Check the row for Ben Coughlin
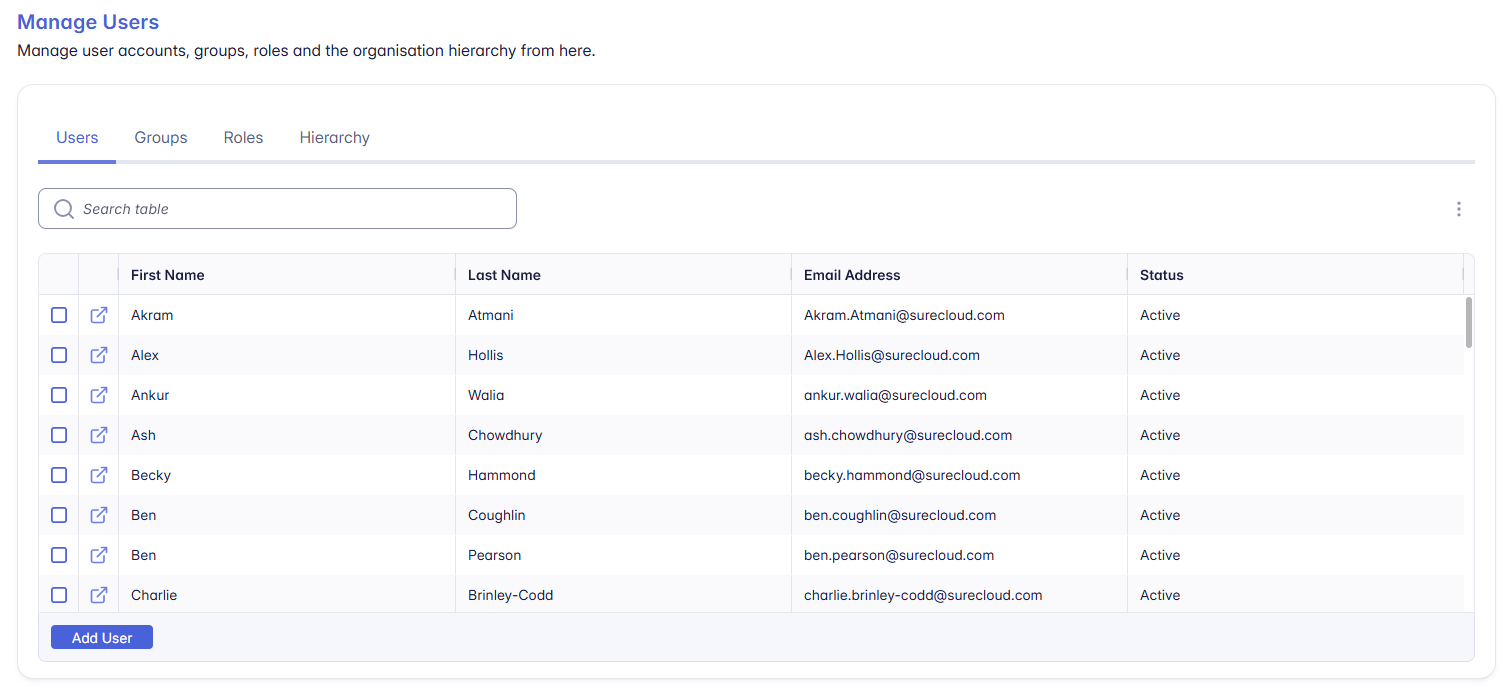Viewport: 1505px width, 690px height. coord(58,514)
